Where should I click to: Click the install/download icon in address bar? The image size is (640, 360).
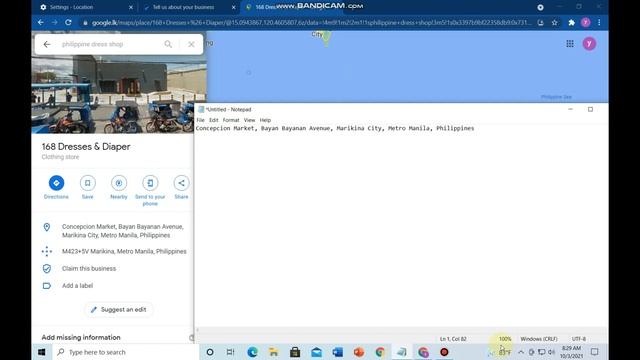point(540,22)
